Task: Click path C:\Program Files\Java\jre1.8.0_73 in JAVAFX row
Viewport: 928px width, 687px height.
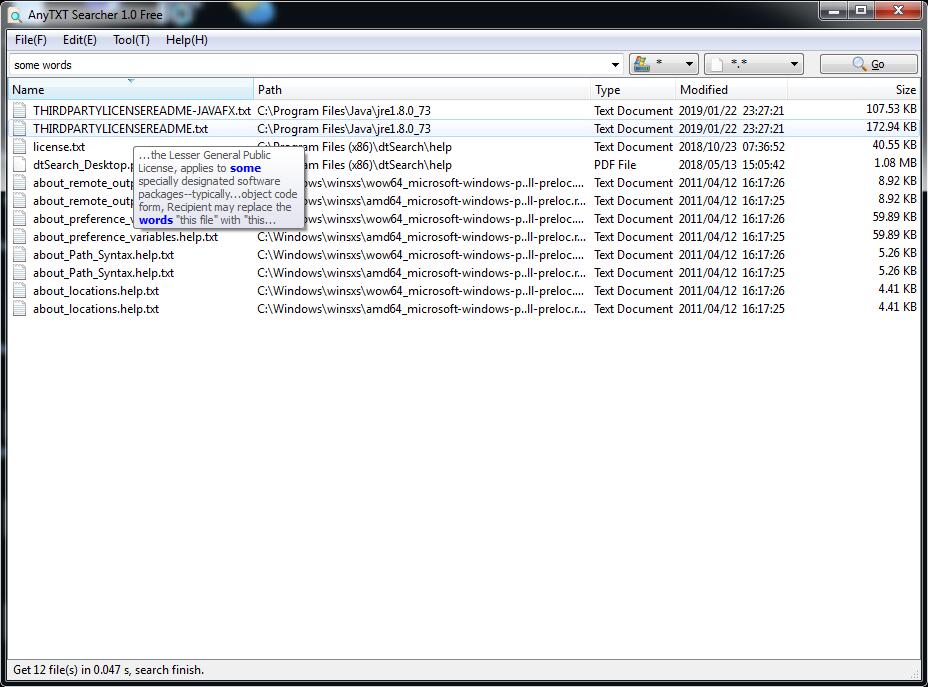Action: [344, 111]
